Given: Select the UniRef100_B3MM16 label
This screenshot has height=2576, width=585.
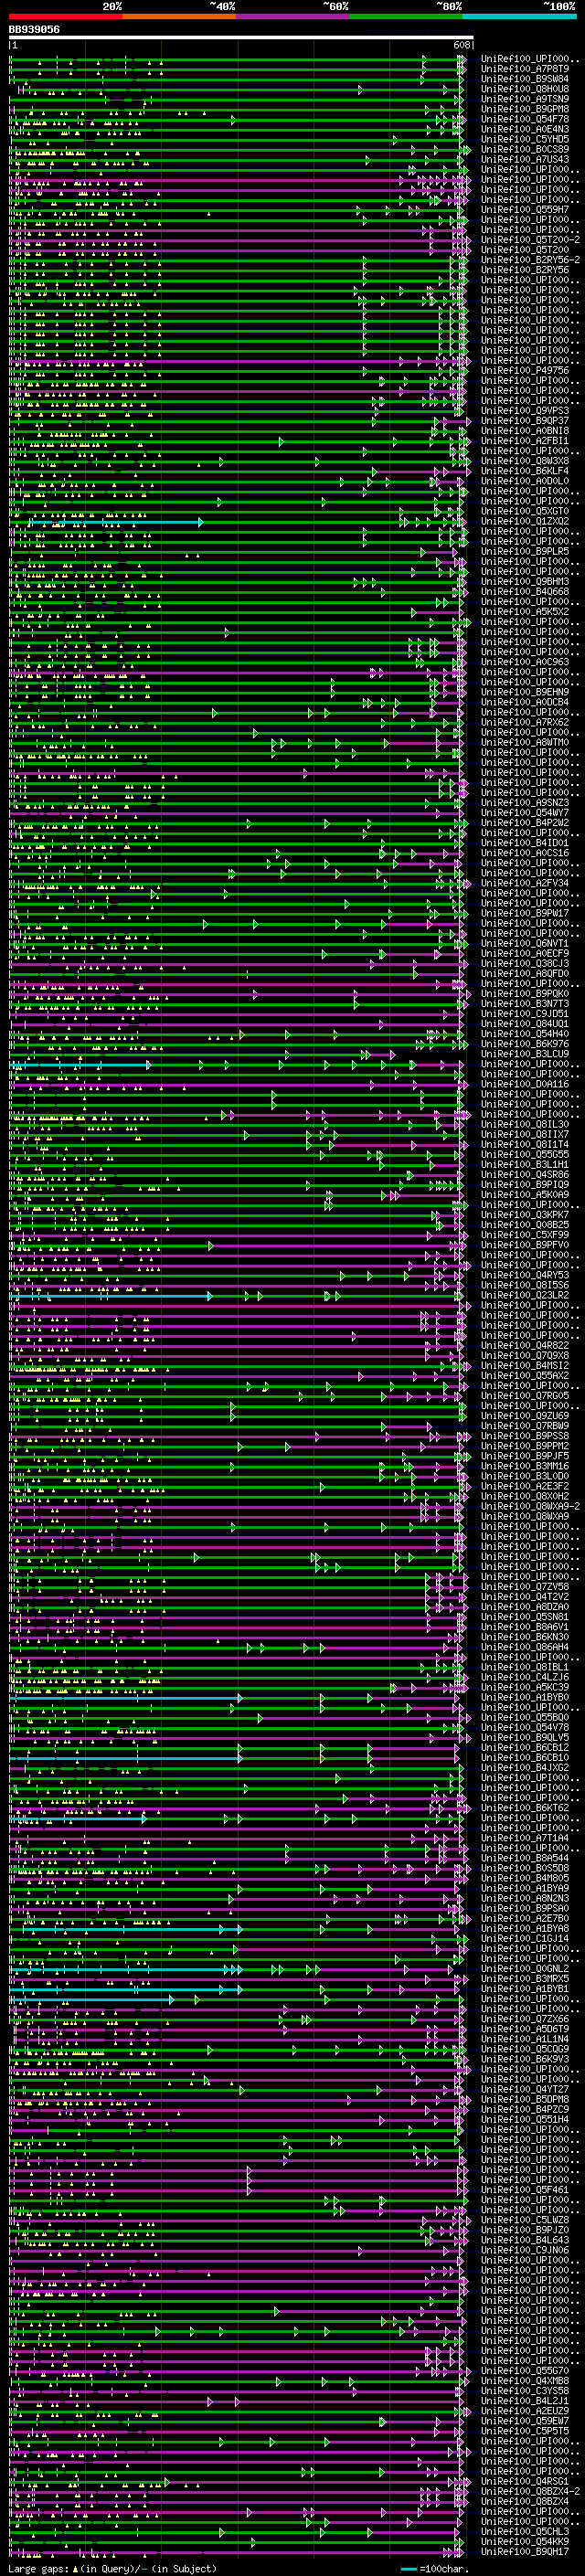Looking at the screenshot, I should coord(525,1466).
